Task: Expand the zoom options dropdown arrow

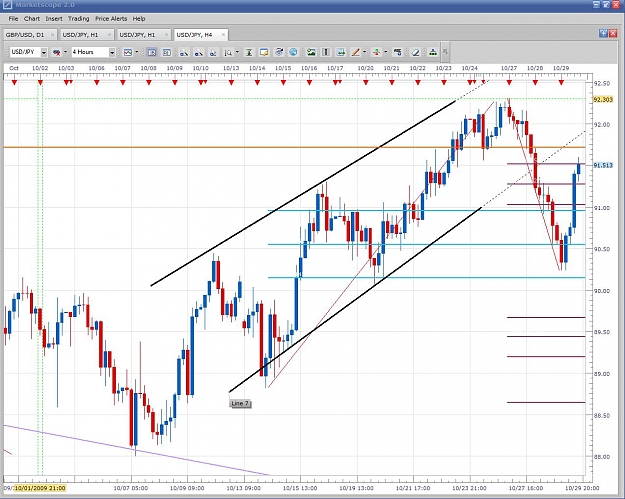Action: 237,52
